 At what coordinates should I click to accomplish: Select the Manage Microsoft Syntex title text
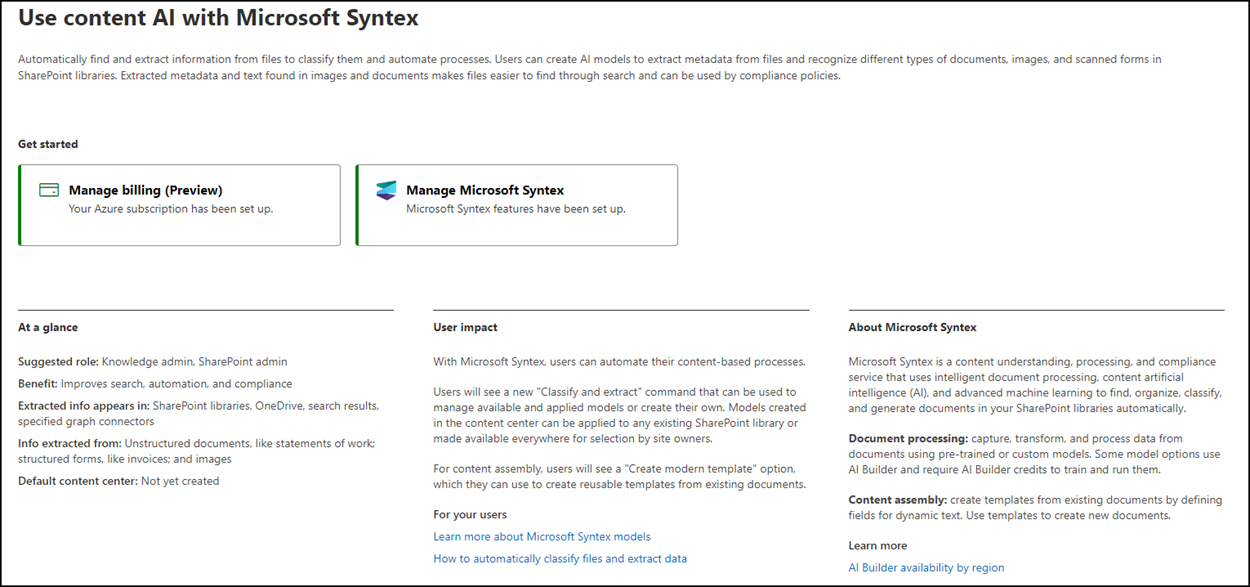pyautogui.click(x=483, y=189)
